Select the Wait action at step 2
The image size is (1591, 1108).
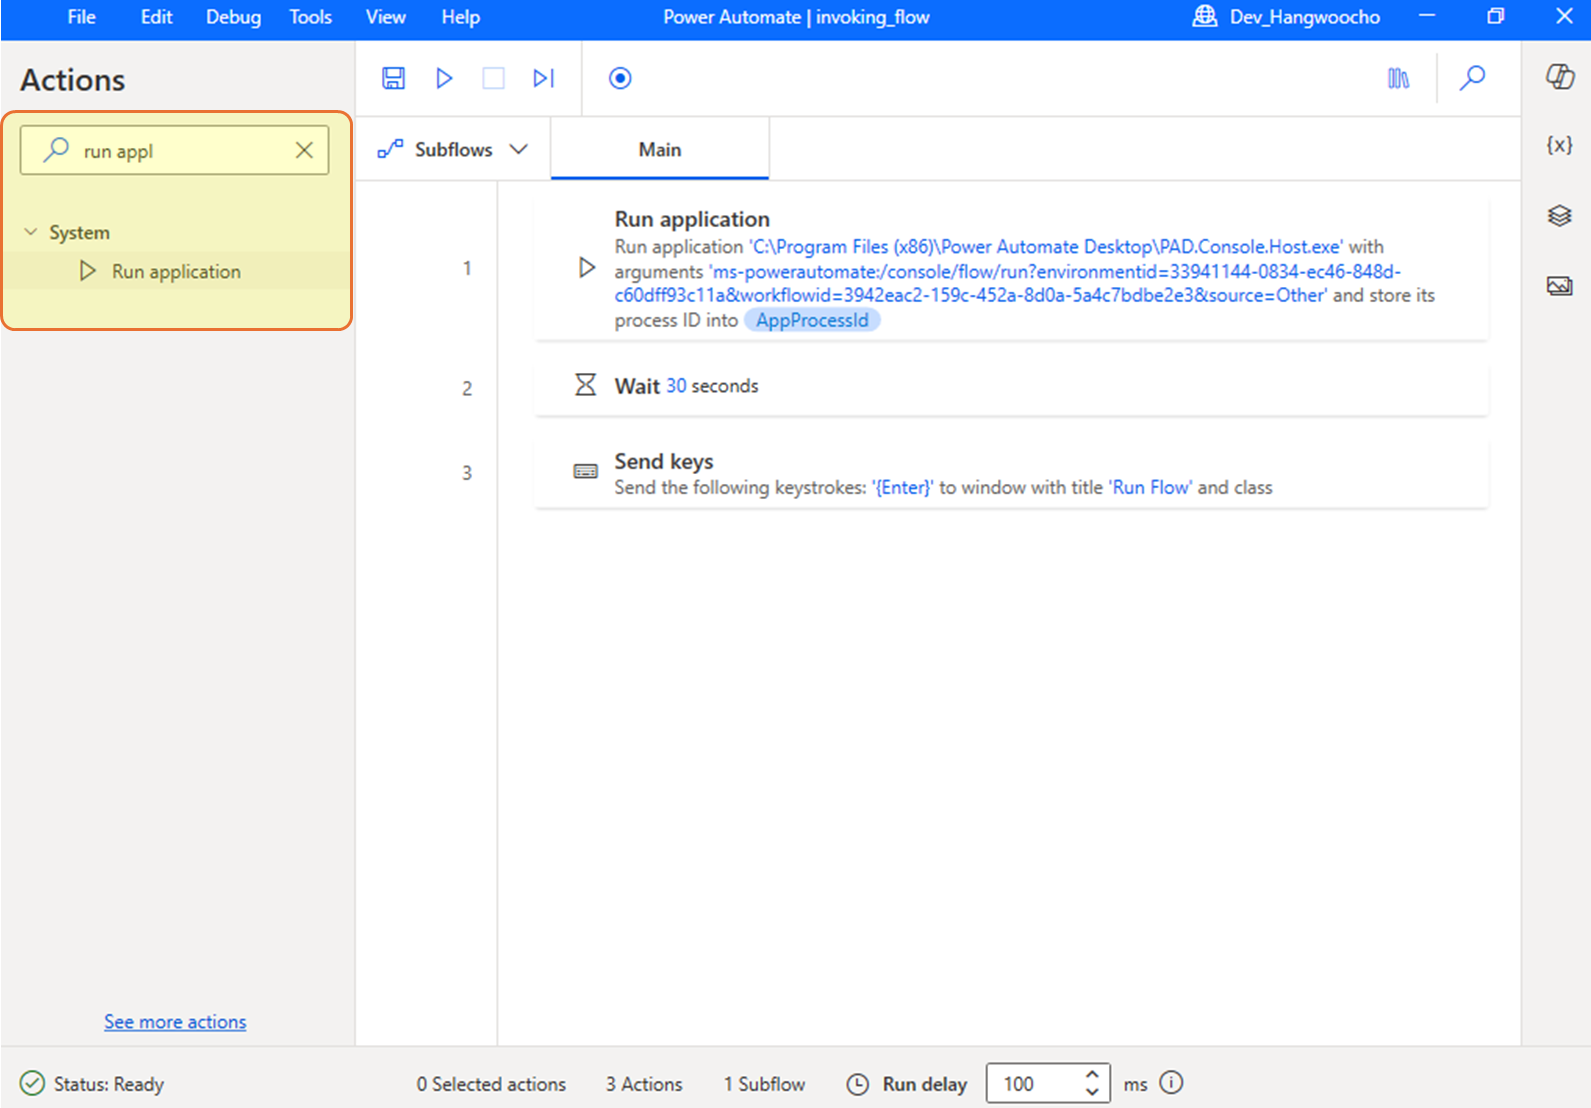coord(1011,387)
